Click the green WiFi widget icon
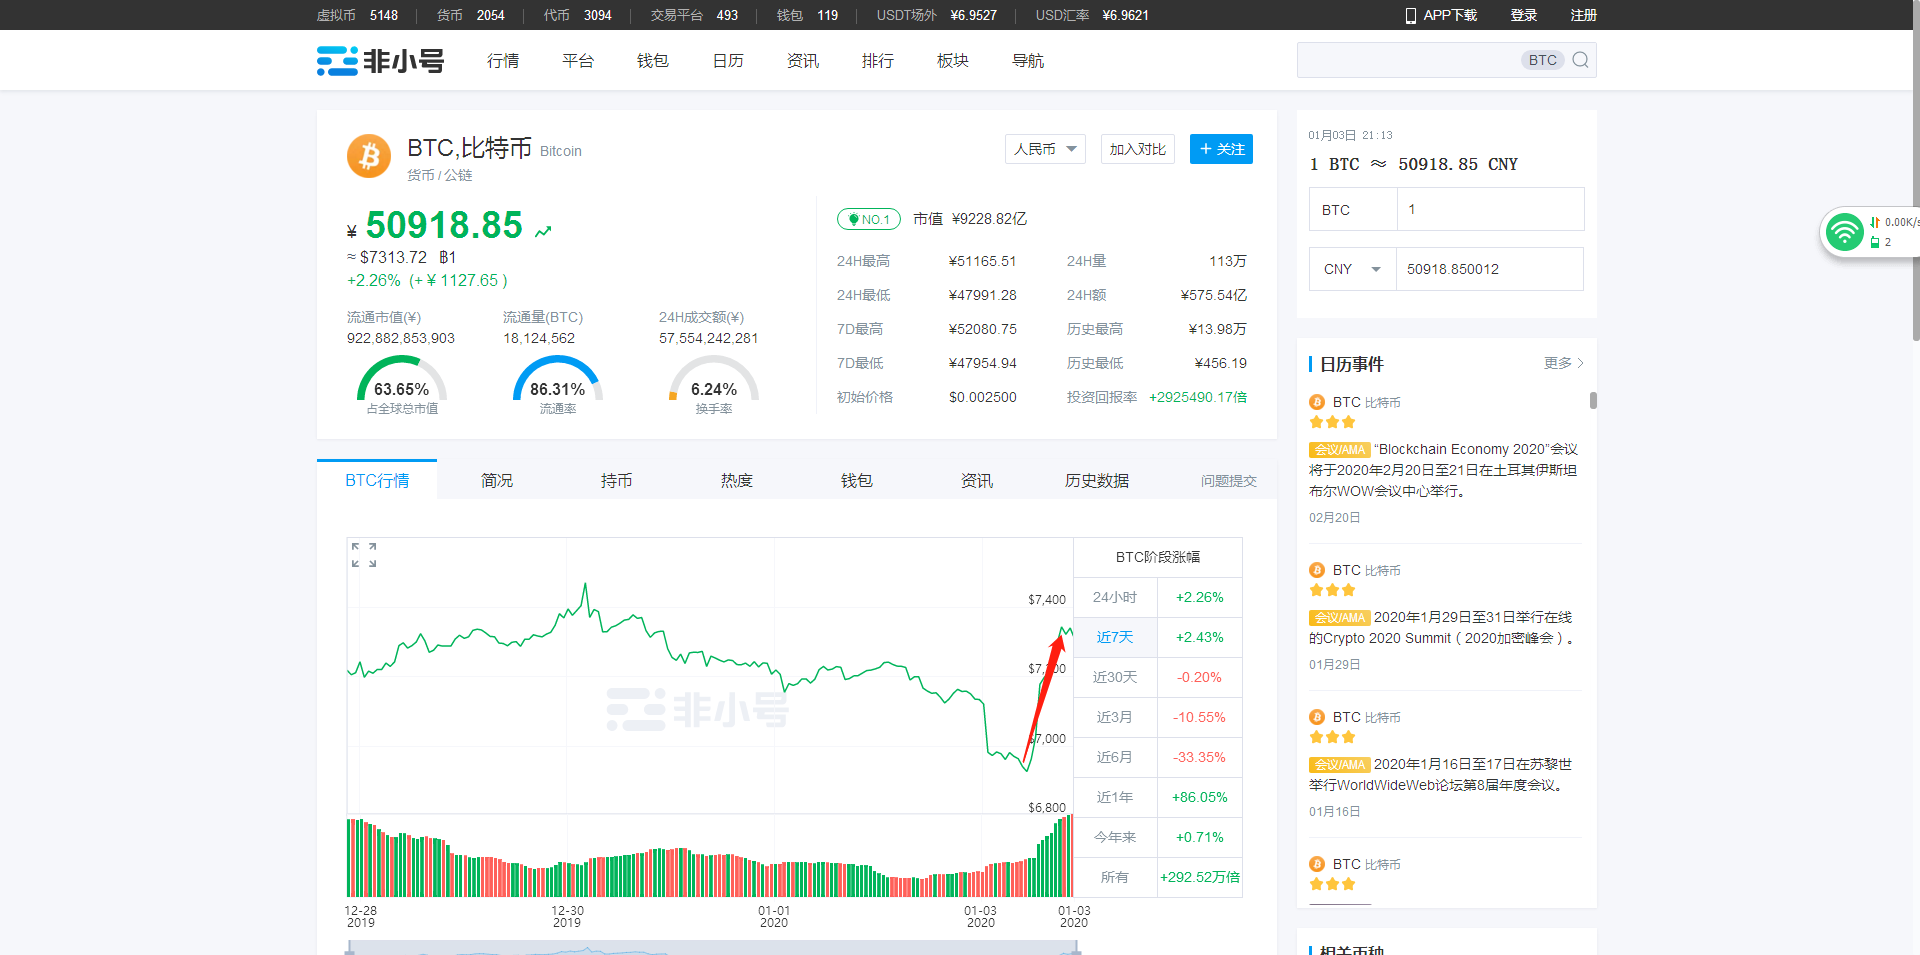The image size is (1920, 955). coord(1844,232)
